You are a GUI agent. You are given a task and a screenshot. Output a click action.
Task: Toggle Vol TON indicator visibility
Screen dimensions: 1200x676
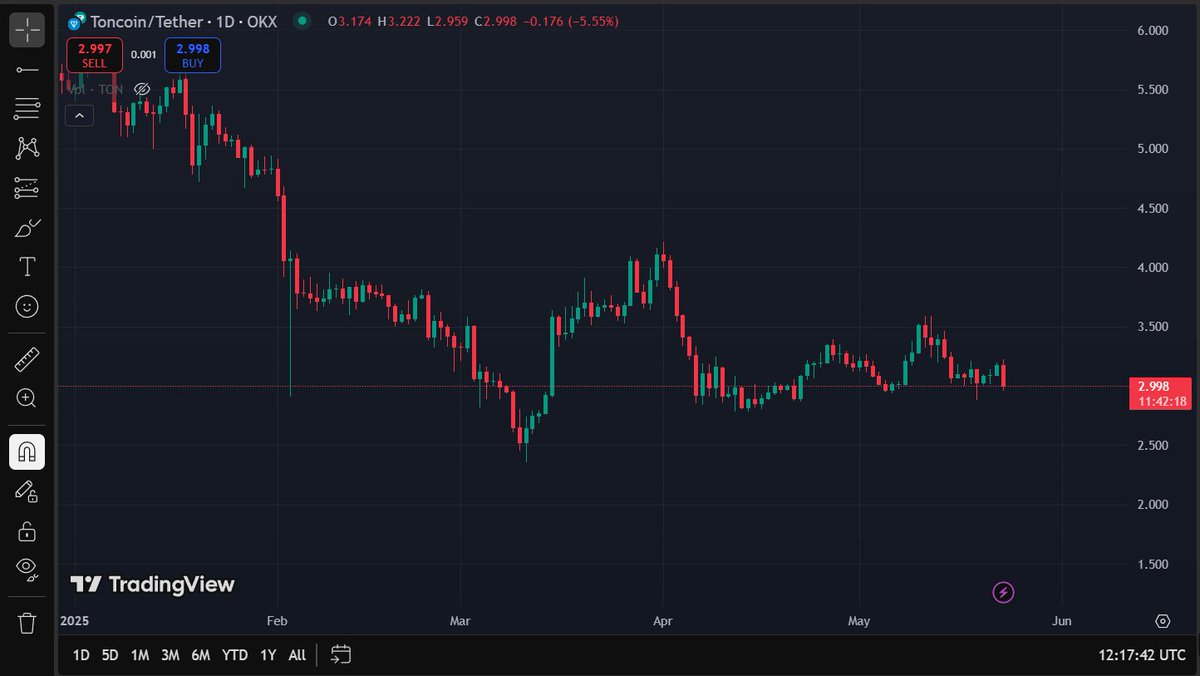click(142, 89)
